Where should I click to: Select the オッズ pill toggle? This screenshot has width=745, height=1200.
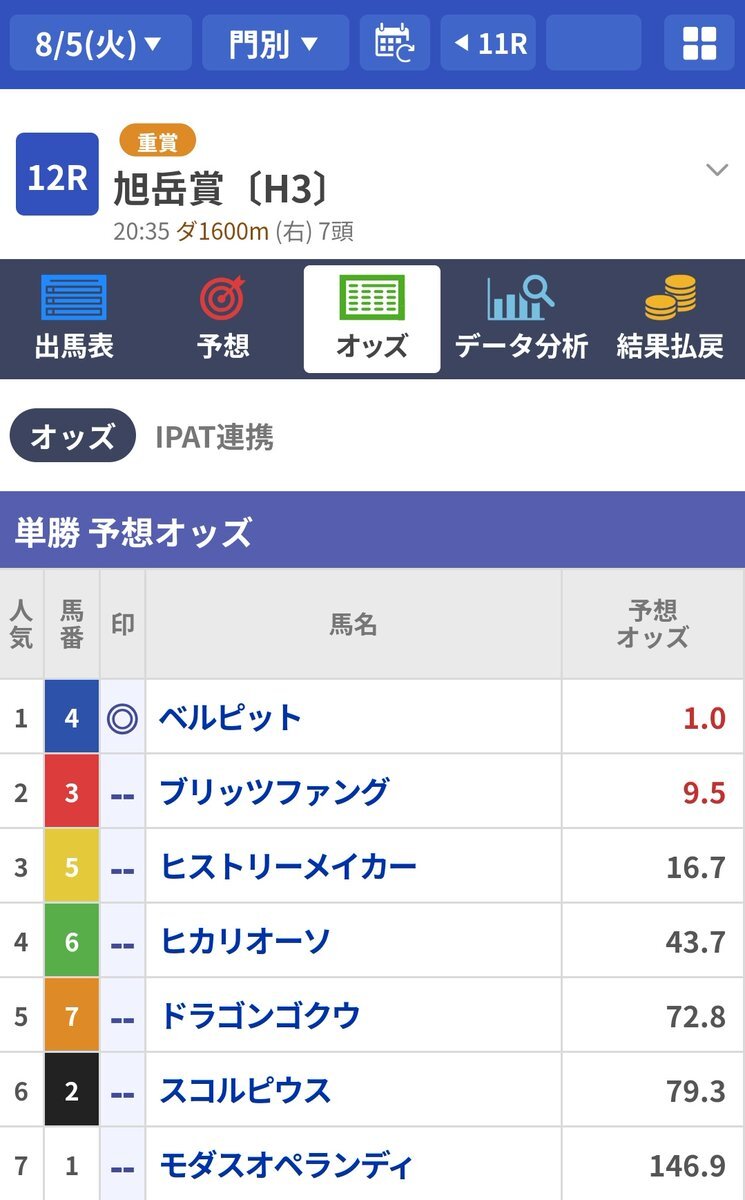[x=72, y=436]
